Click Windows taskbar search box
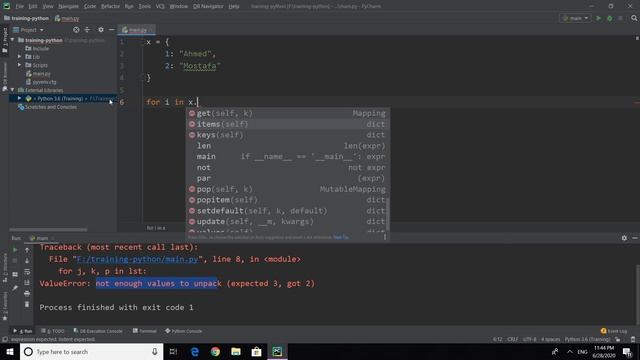The width and height of the screenshot is (640, 360). [91, 352]
